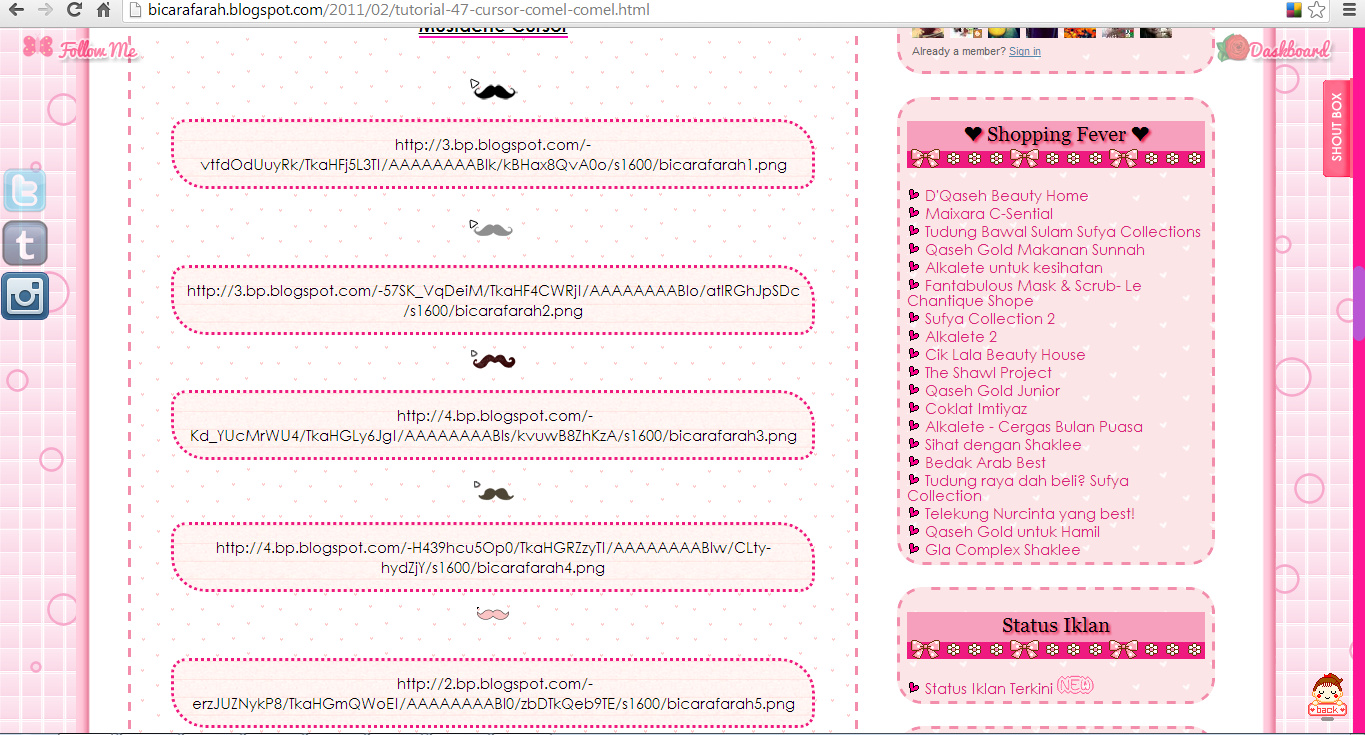Click the Instagram camera icon
This screenshot has width=1365, height=735.
pos(24,296)
